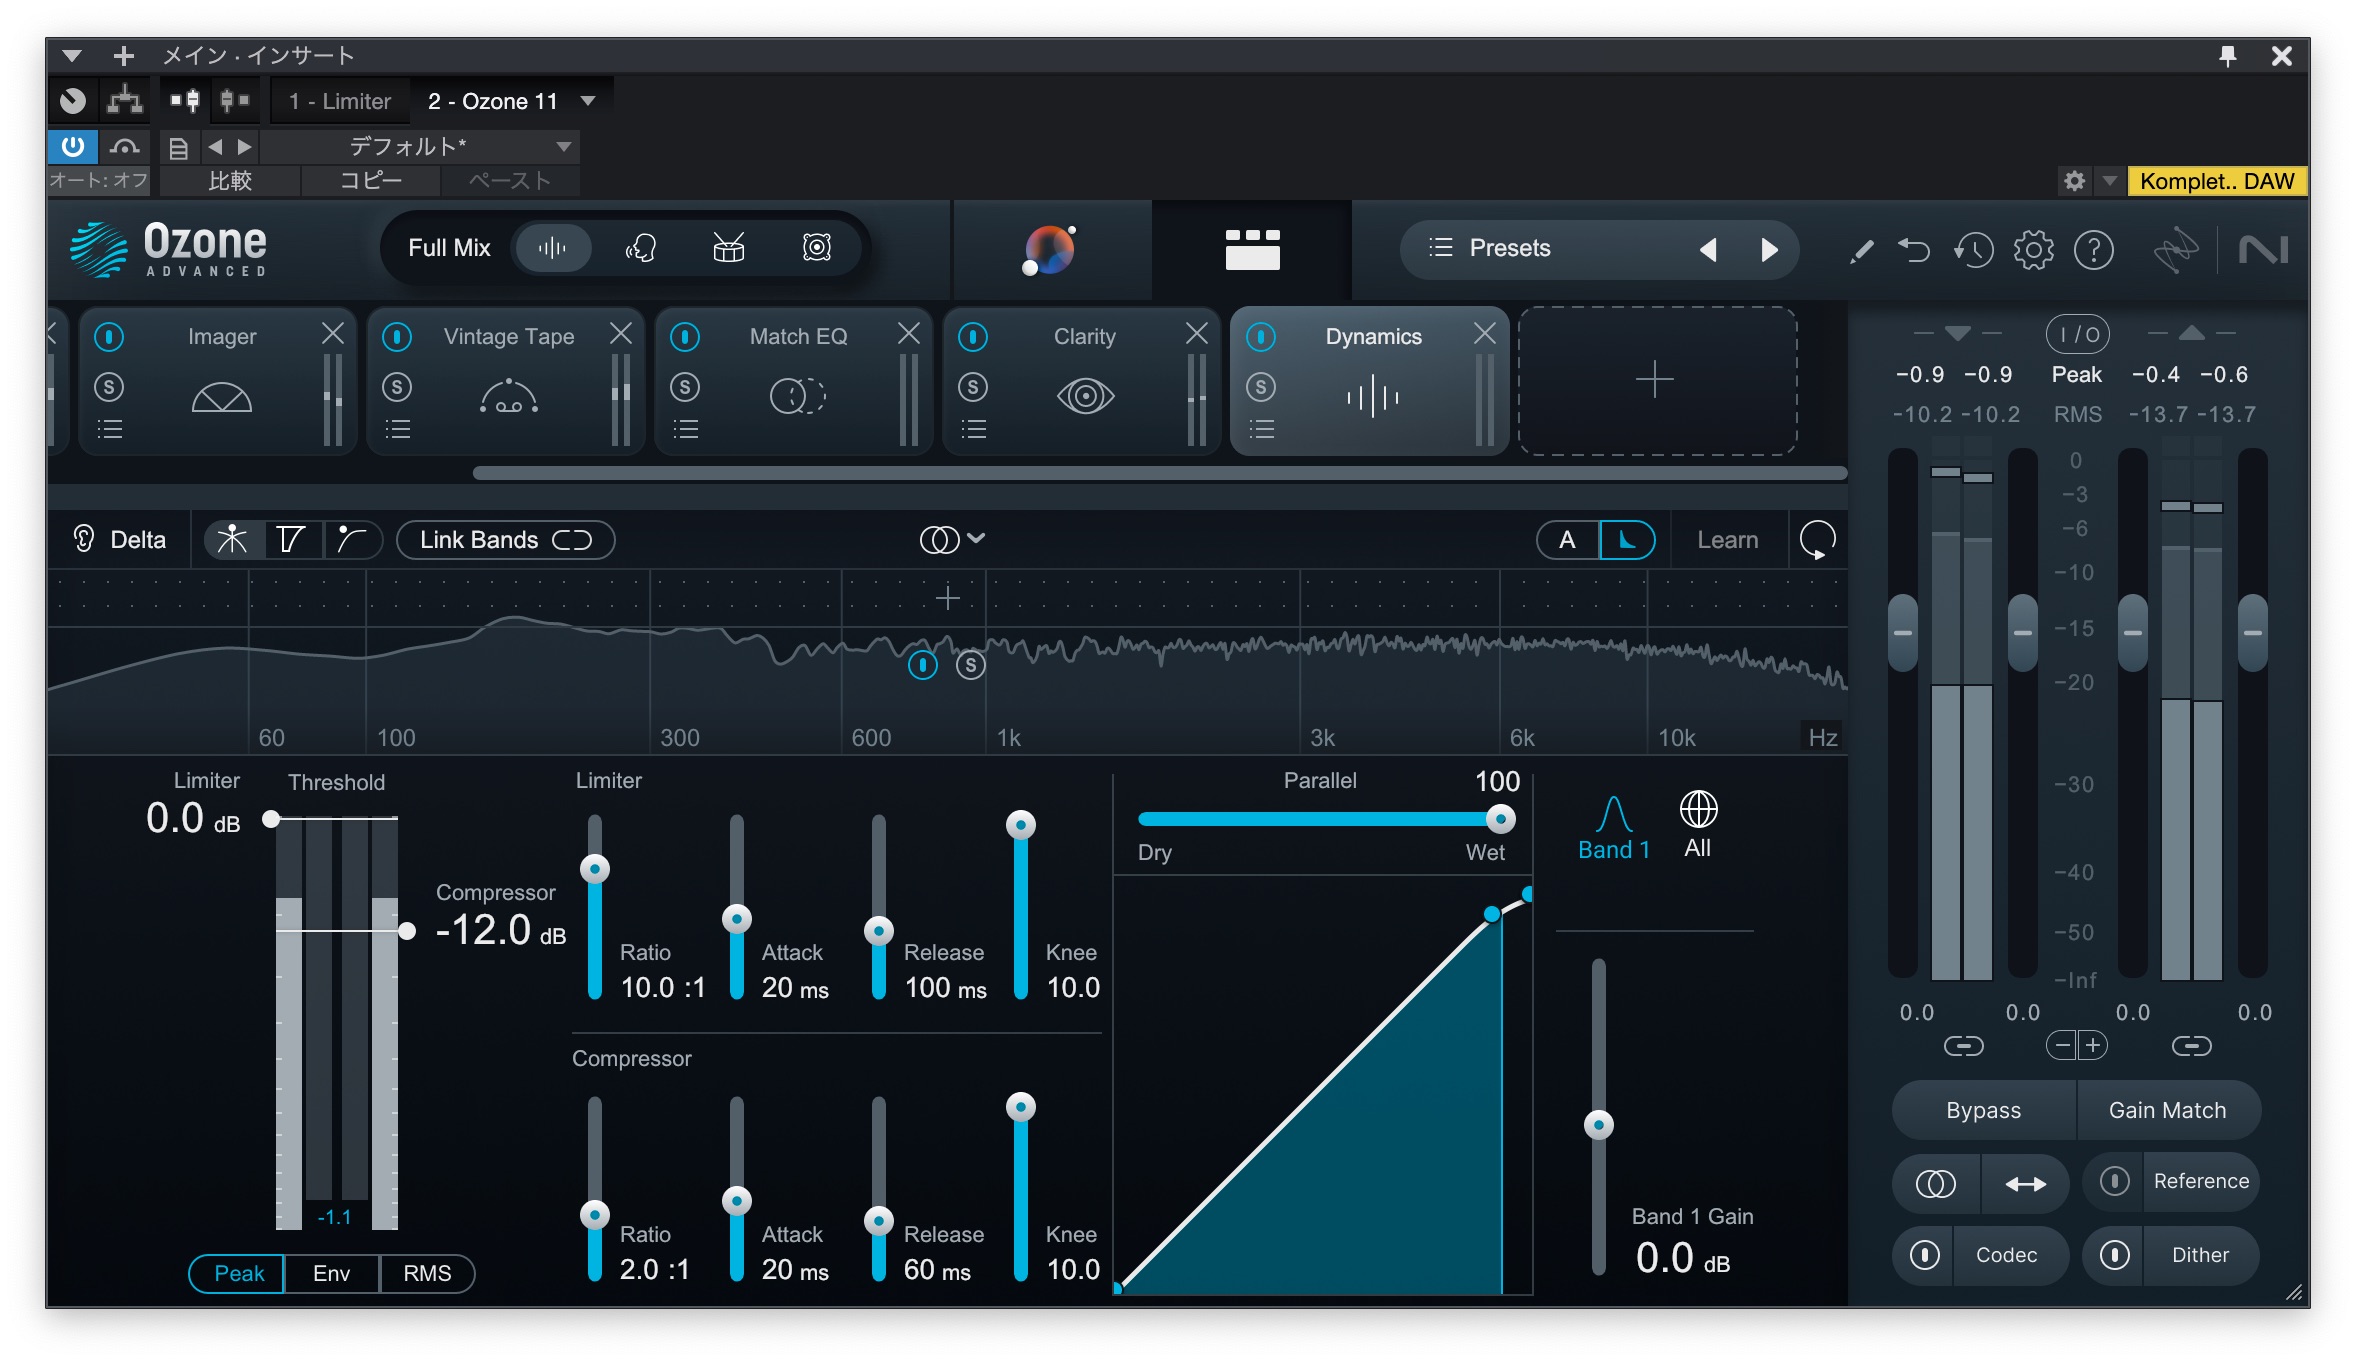The height and width of the screenshot is (1362, 2356).
Task: Click the empty add-module slot
Action: point(1655,381)
